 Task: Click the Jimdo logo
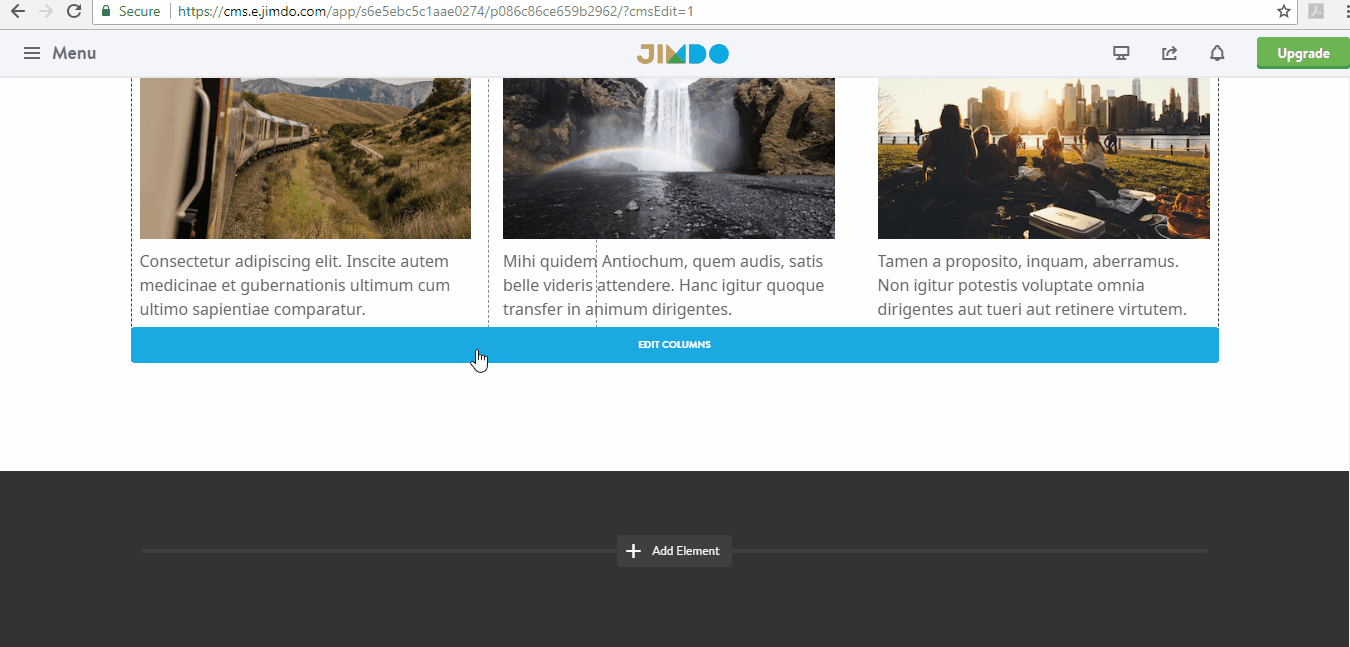coord(683,54)
